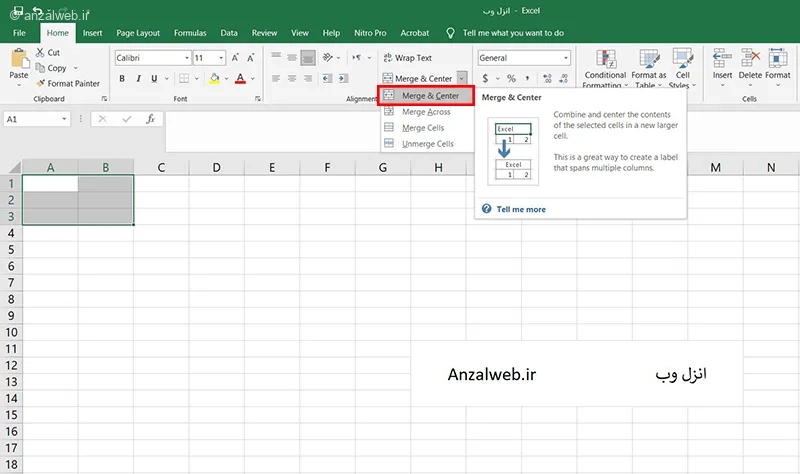Click the Borders icon
Viewport: 800px width, 474px height.
[x=184, y=79]
